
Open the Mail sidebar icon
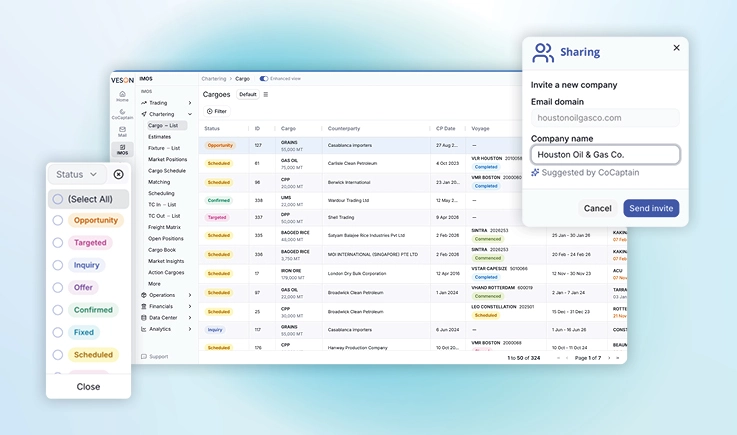tap(122, 132)
